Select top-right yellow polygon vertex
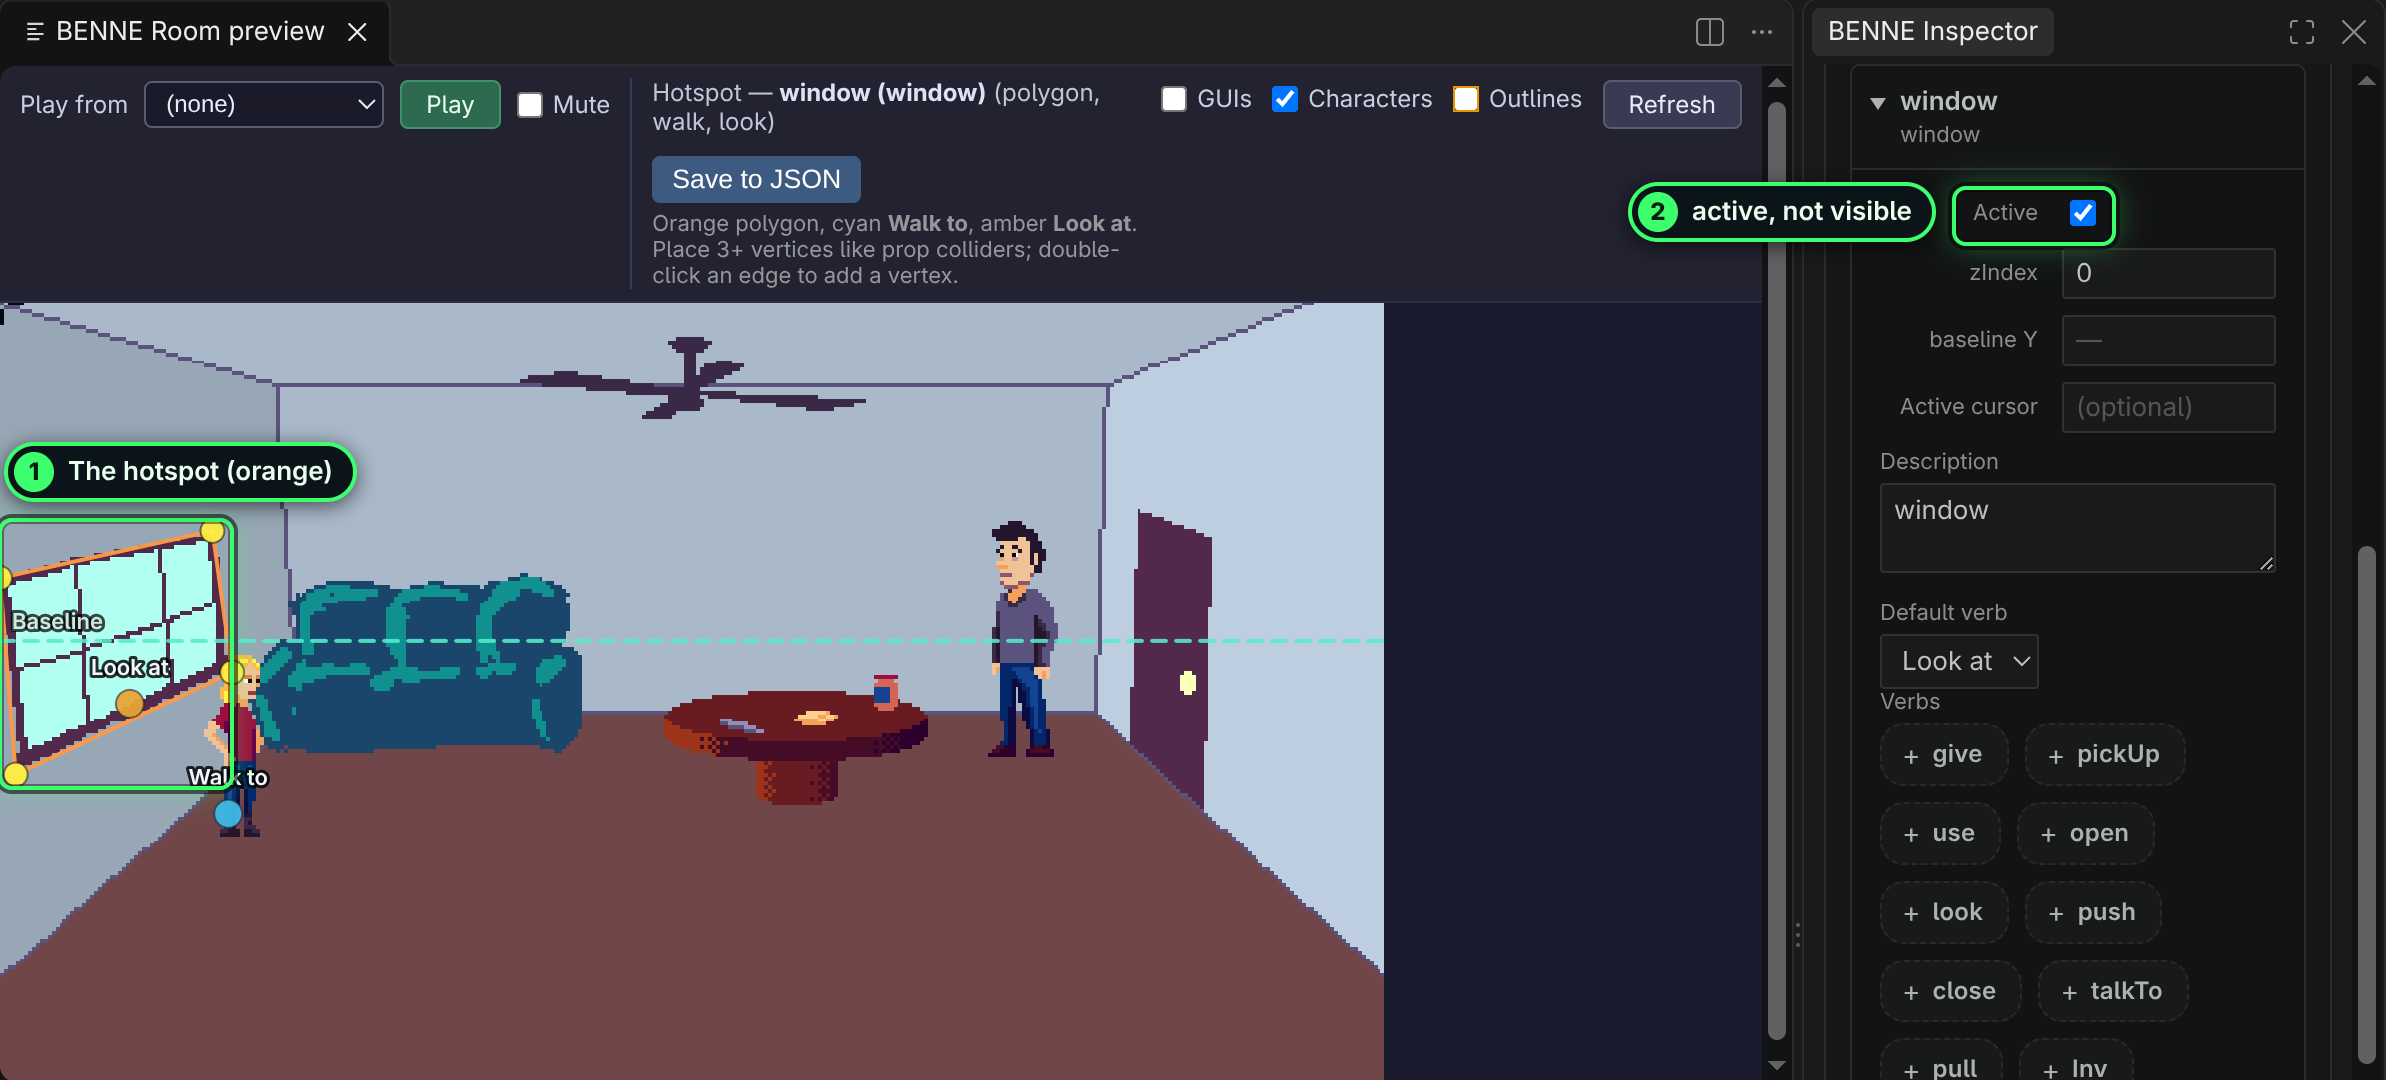Viewport: 2386px width, 1080px height. (x=212, y=531)
